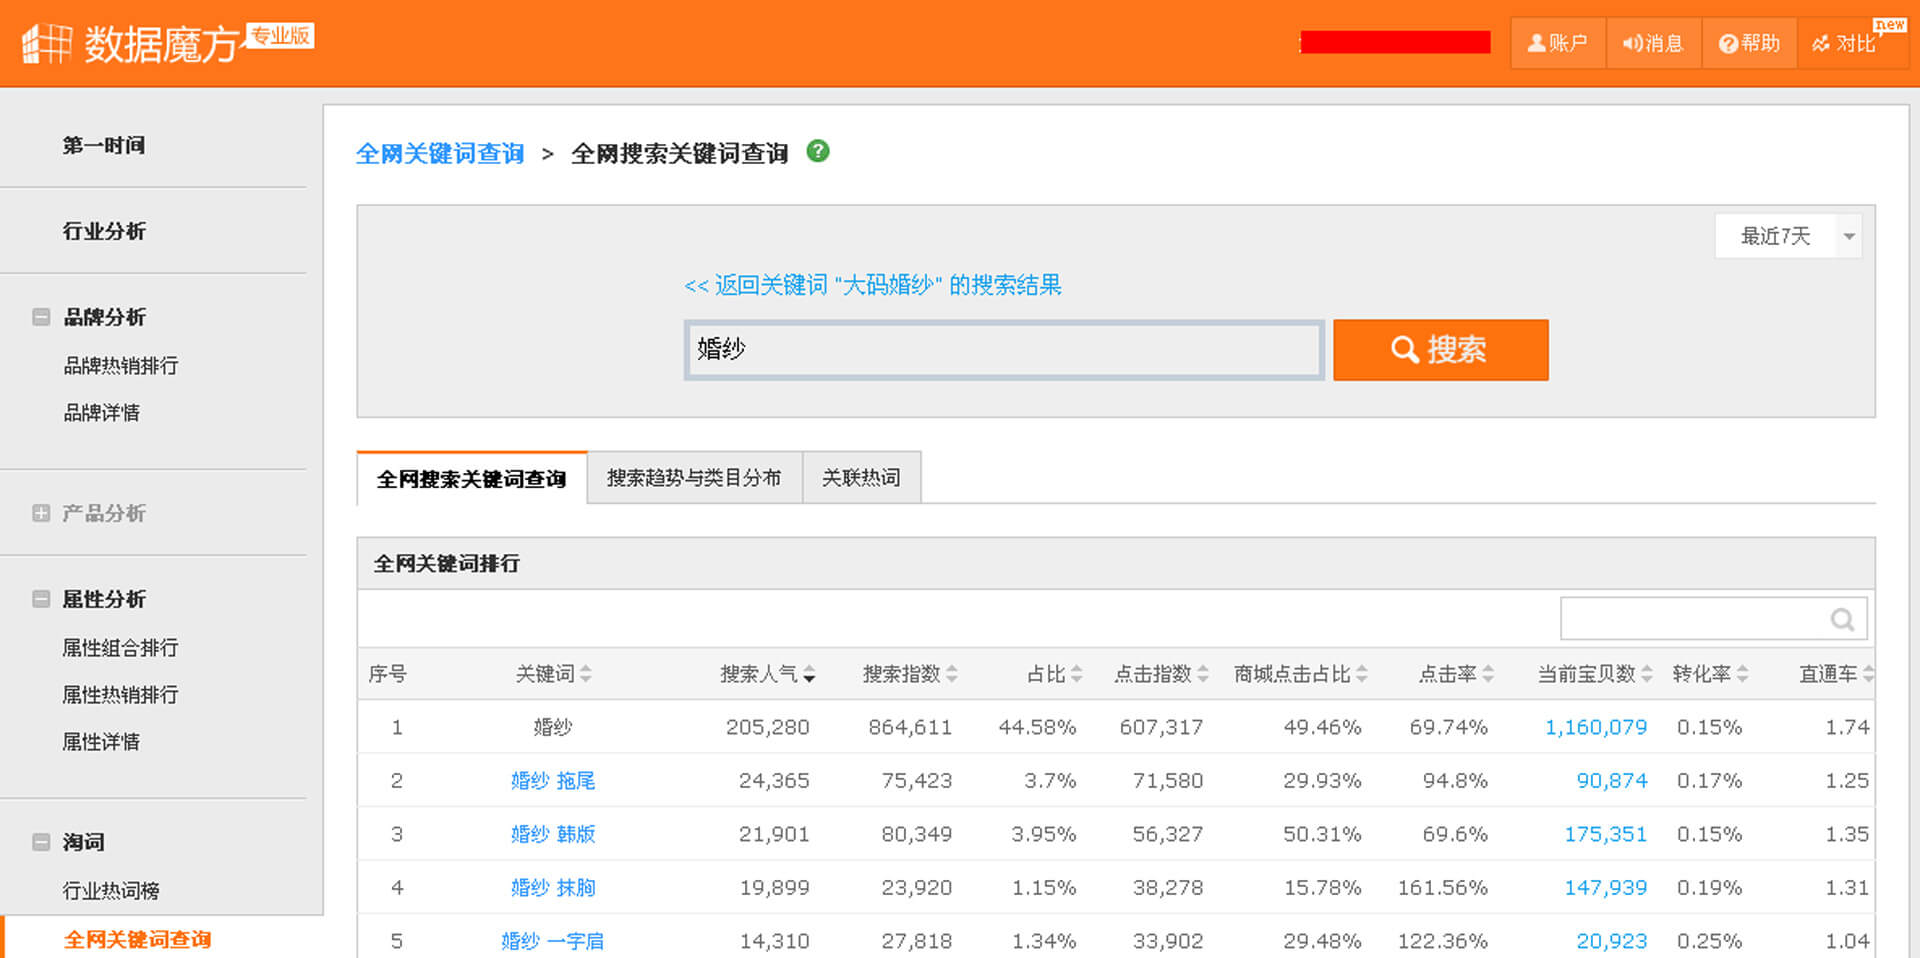Open 全网关键词查询 in sidebar

pos(138,939)
